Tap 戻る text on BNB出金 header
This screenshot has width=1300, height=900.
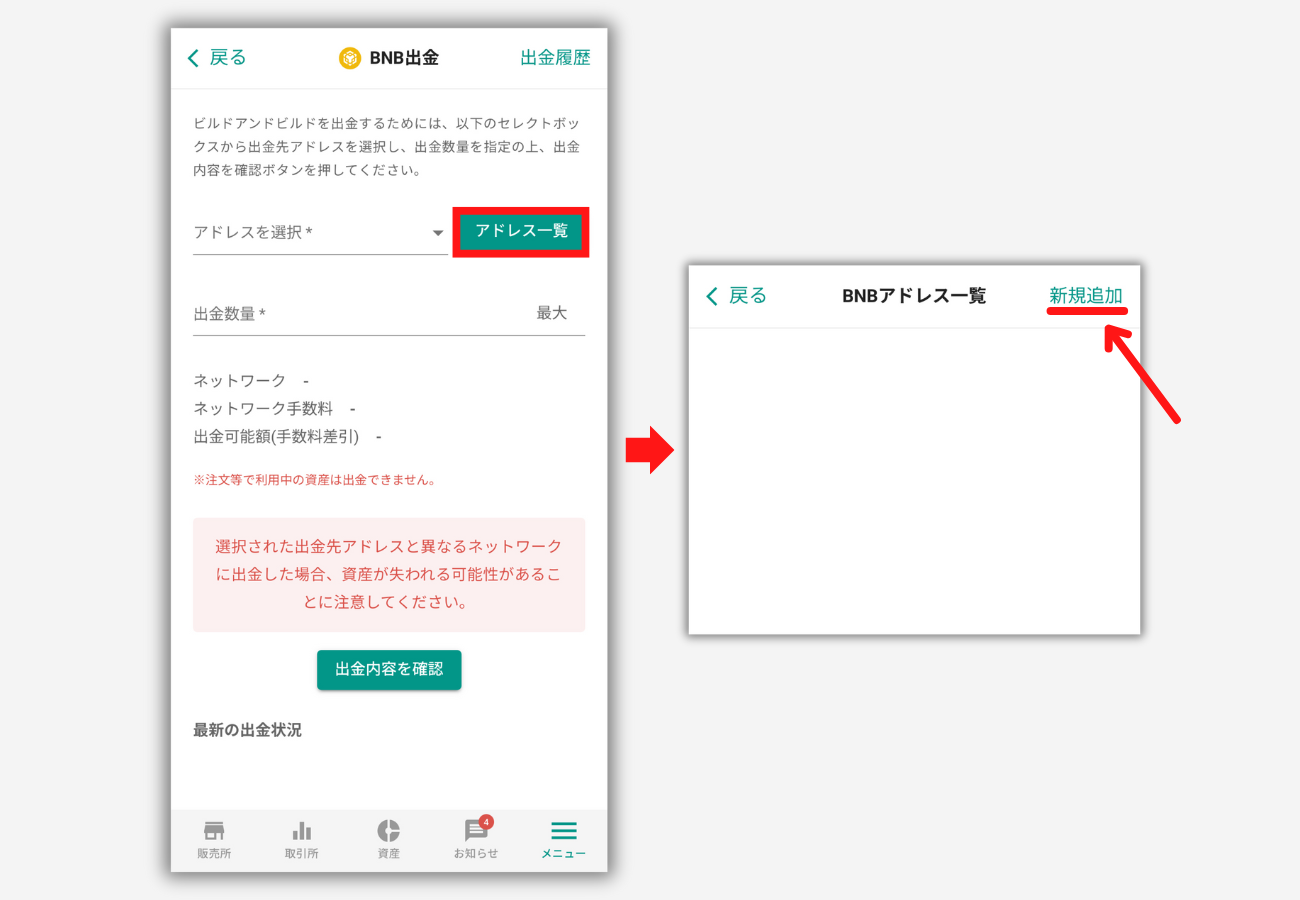(x=228, y=58)
